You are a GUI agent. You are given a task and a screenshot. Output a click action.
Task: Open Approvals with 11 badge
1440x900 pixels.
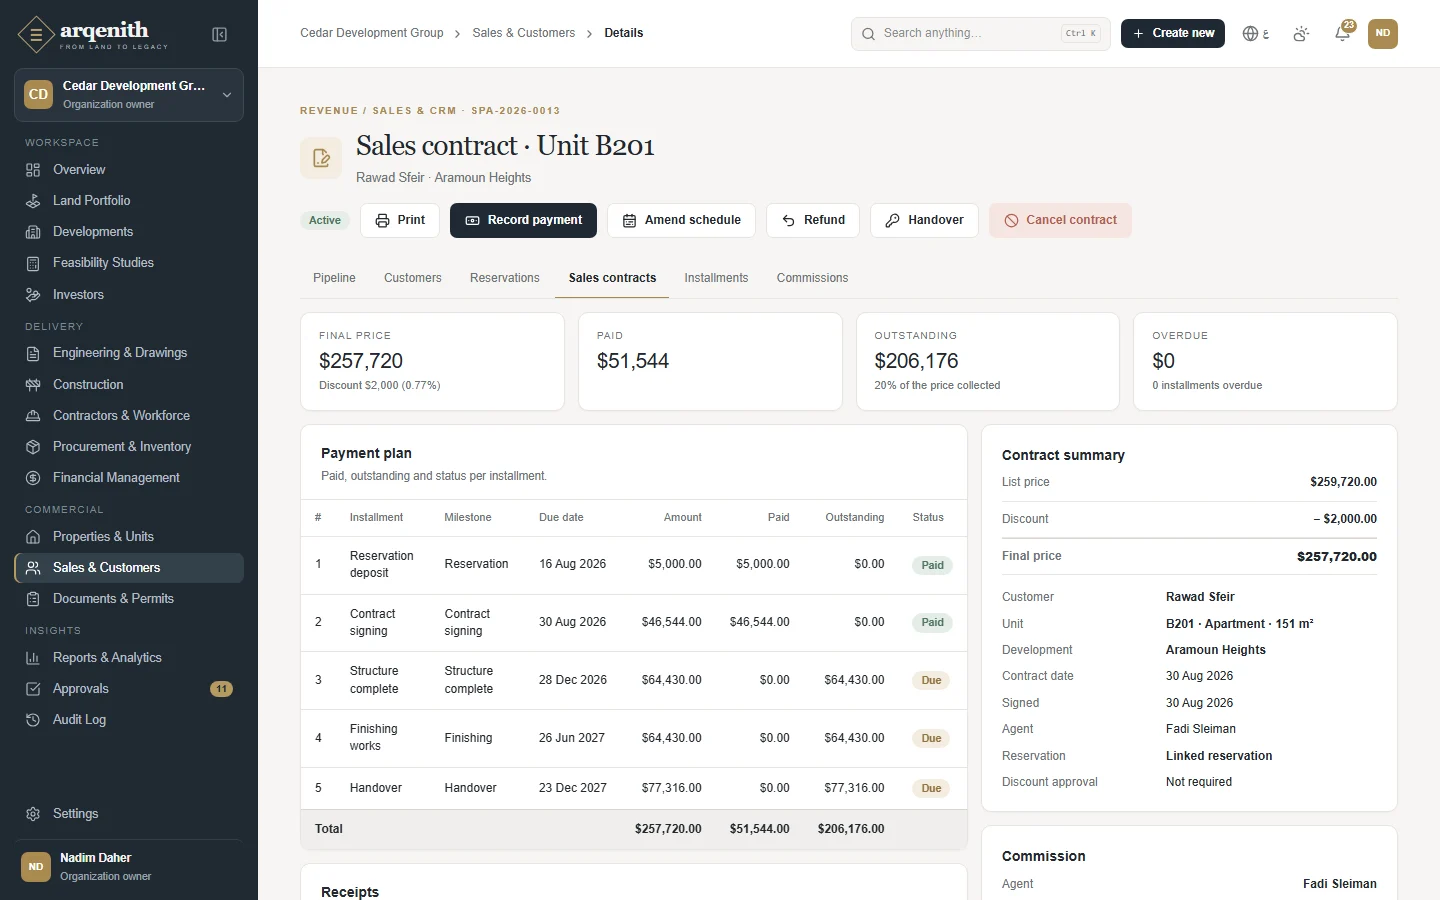pos(129,689)
